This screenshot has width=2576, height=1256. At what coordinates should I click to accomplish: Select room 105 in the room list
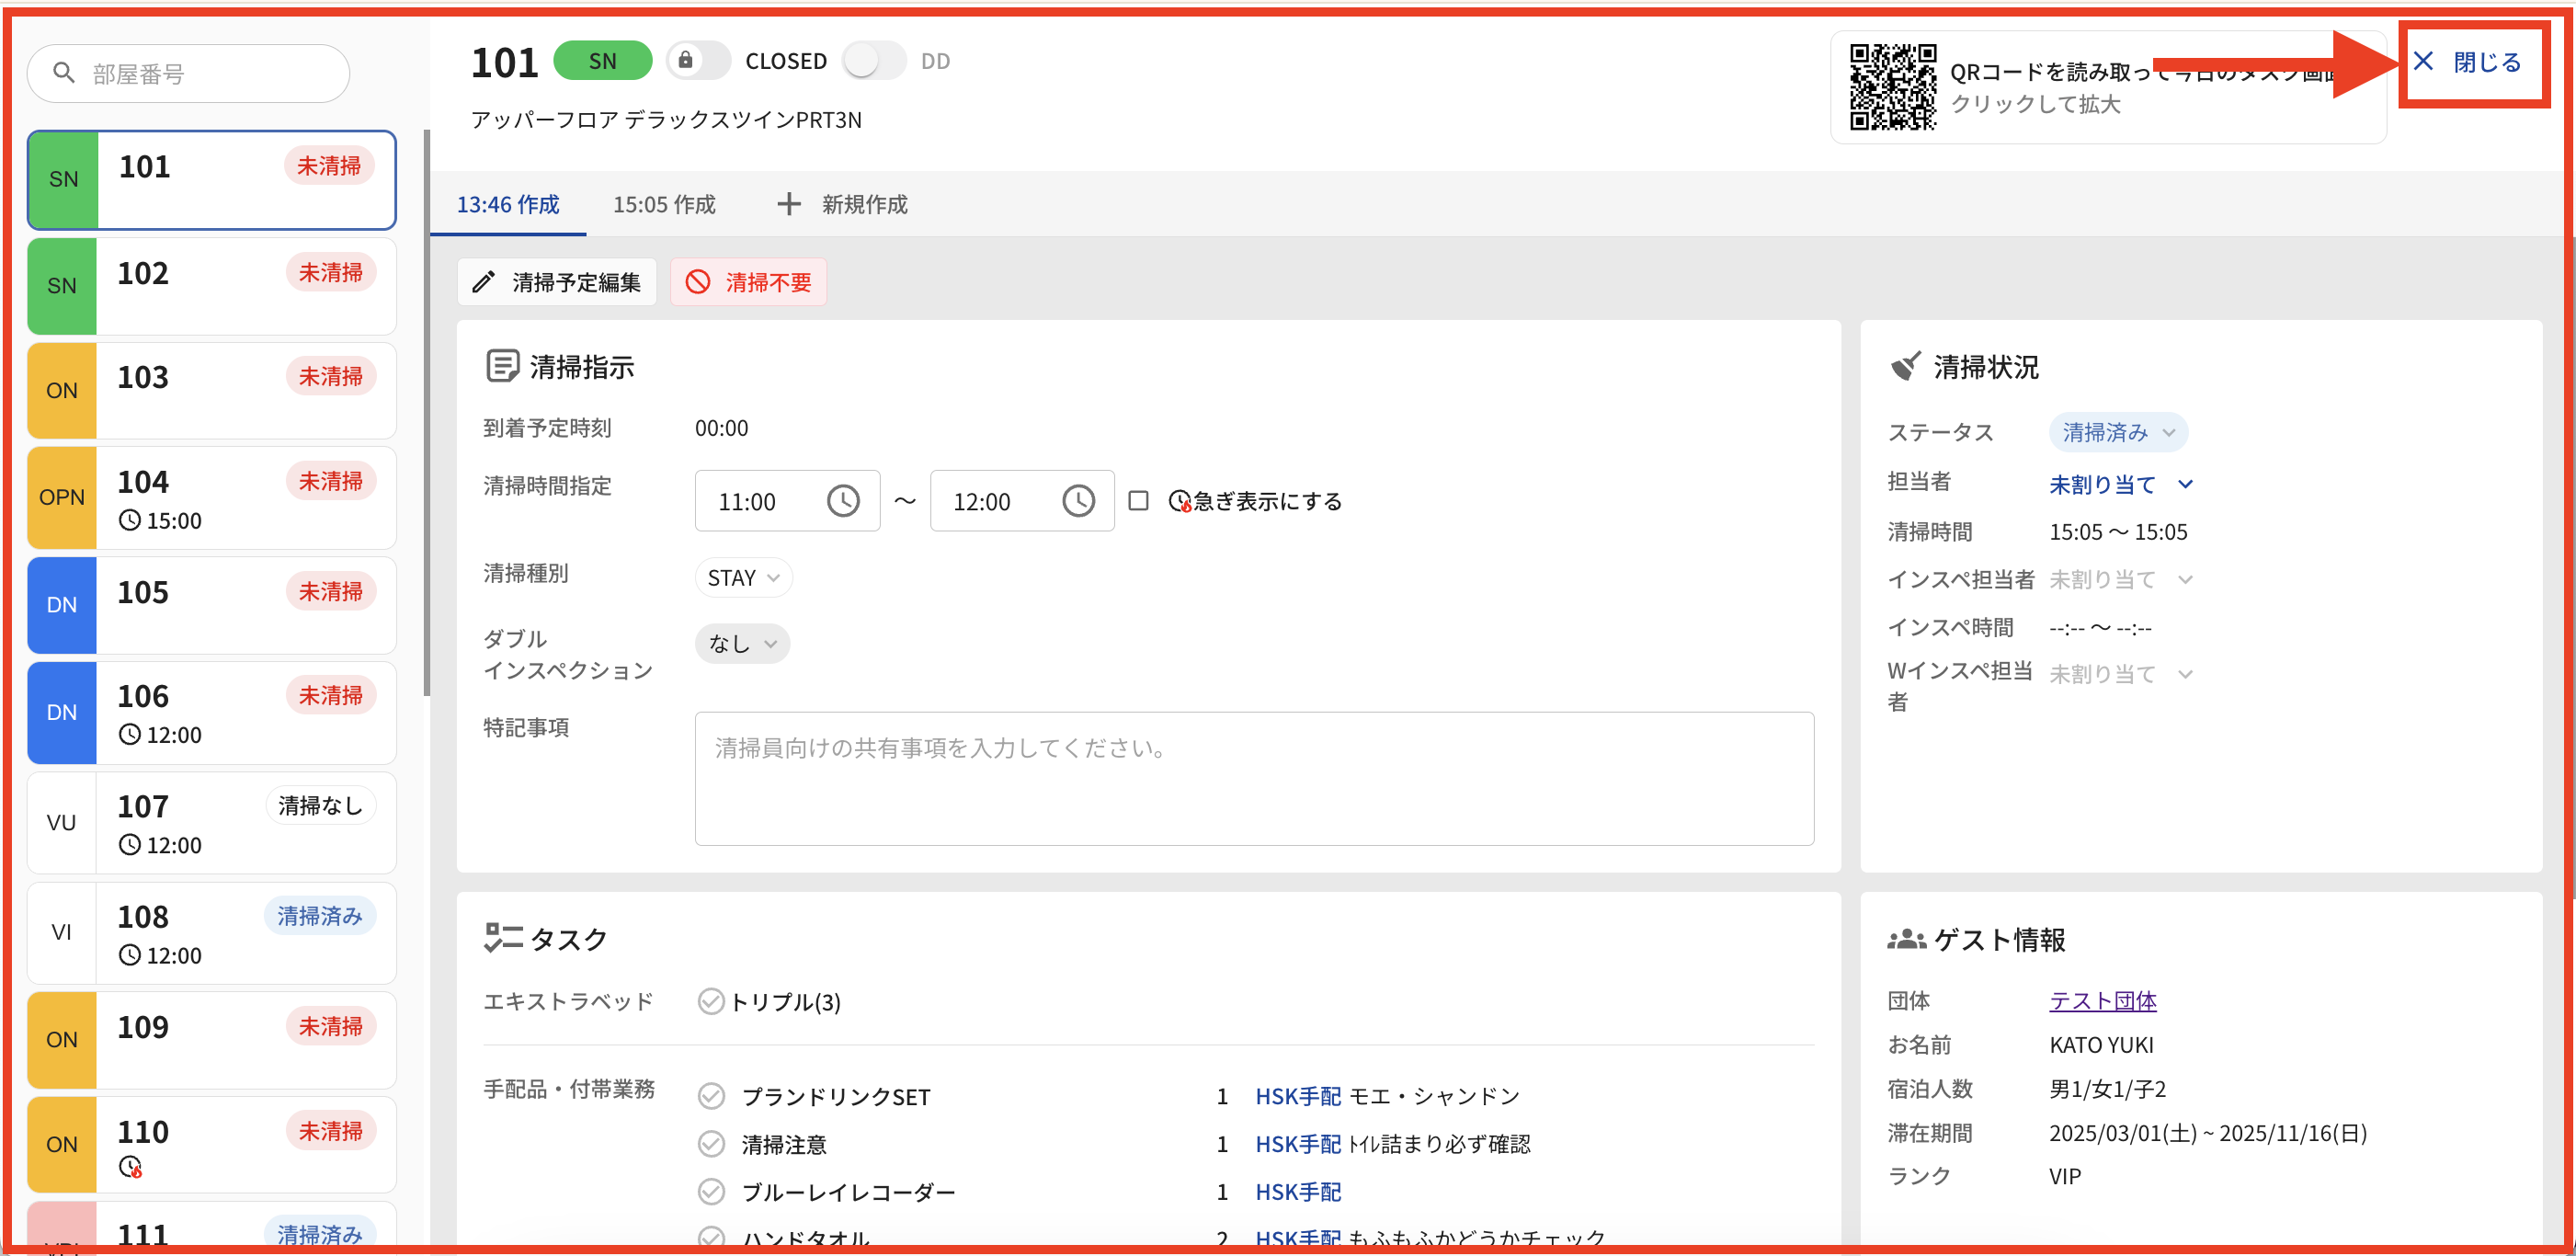(x=212, y=605)
